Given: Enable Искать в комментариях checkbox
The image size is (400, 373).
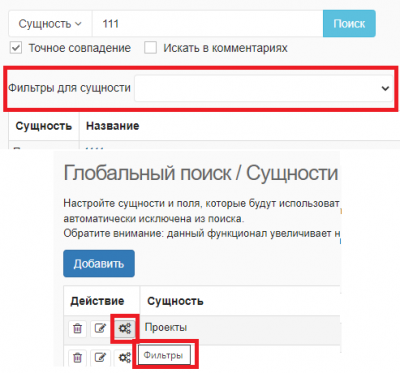Looking at the screenshot, I should click(x=150, y=48).
